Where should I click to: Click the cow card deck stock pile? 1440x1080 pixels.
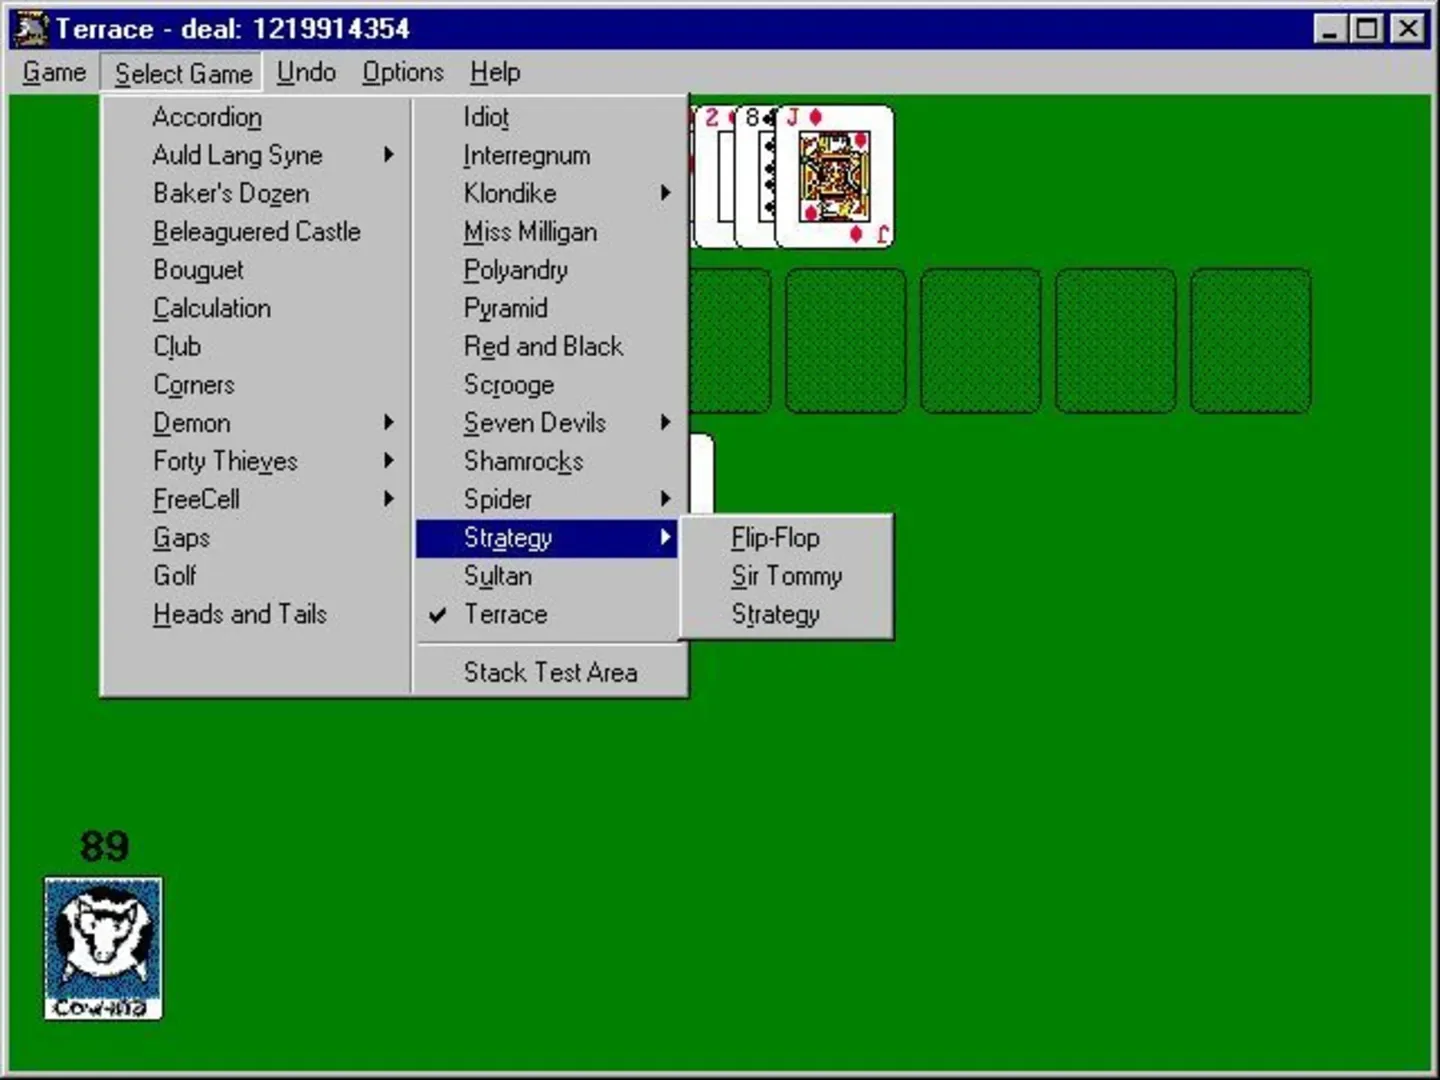[103, 948]
